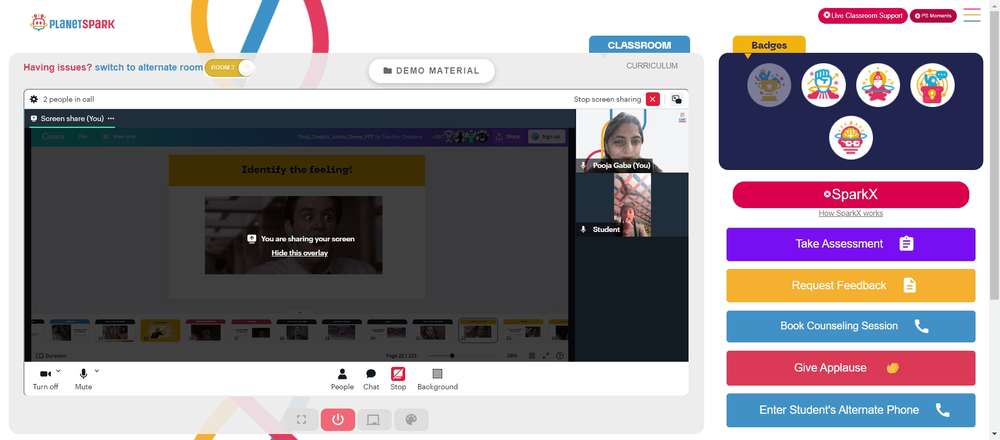Viewport: 1000px width, 440px height.
Task: Open the People list in call
Action: (342, 379)
